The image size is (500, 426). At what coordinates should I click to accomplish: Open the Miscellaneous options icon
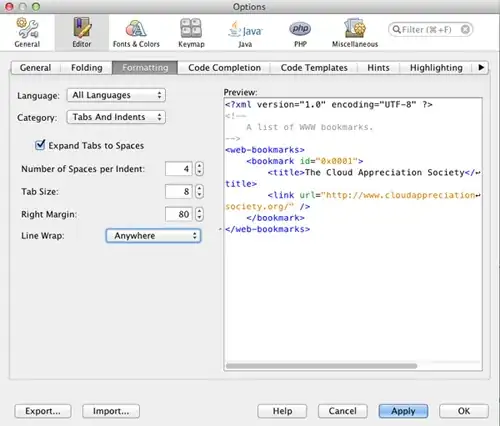[355, 28]
